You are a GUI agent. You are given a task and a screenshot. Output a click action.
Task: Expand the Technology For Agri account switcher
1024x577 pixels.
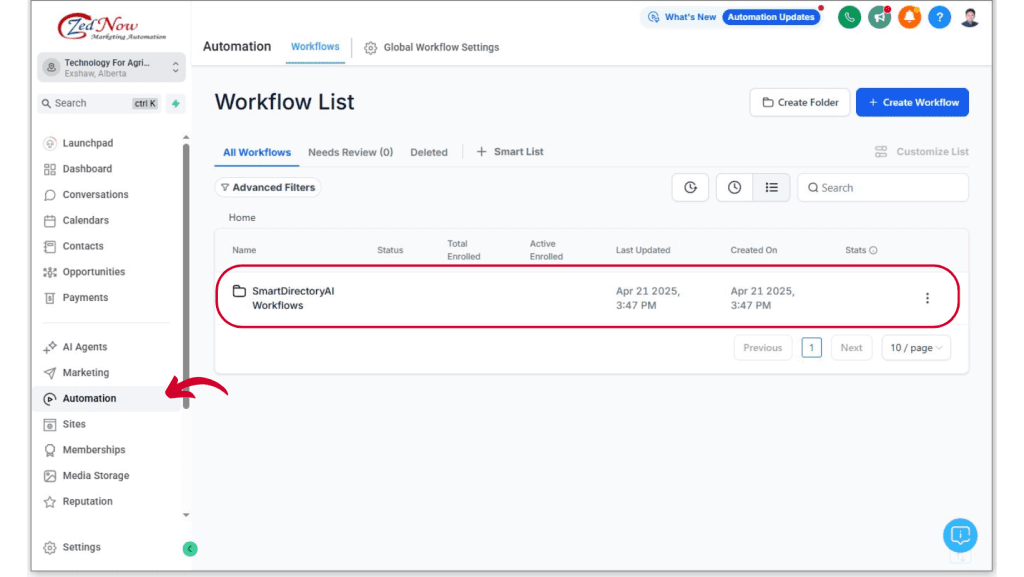pyautogui.click(x=112, y=67)
